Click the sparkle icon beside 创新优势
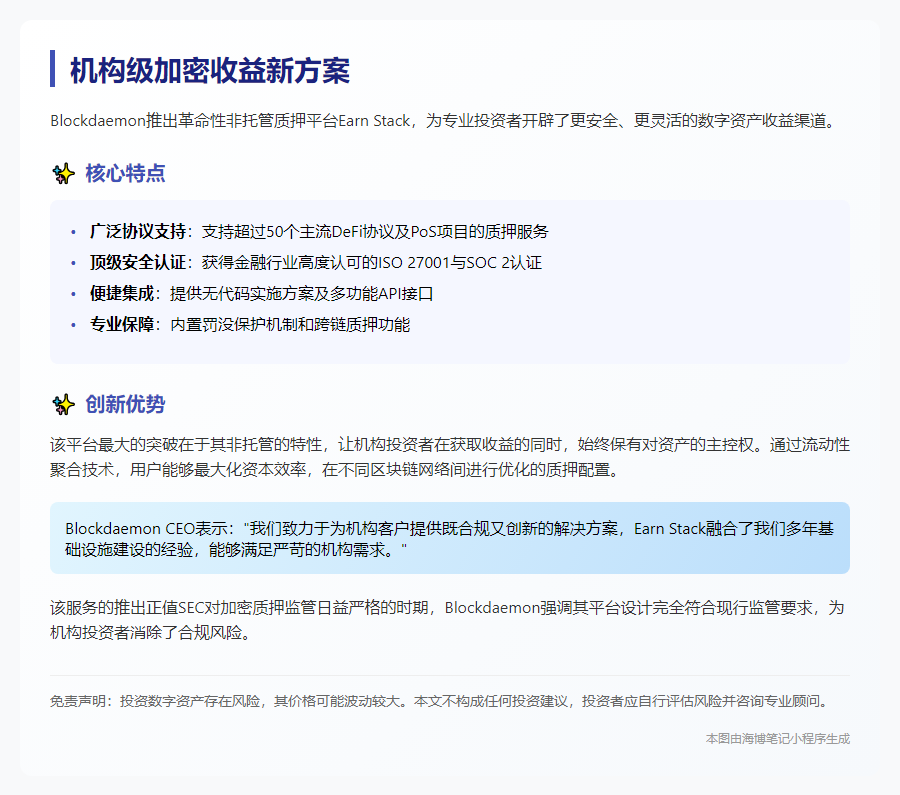The height and width of the screenshot is (795, 900). (x=64, y=404)
